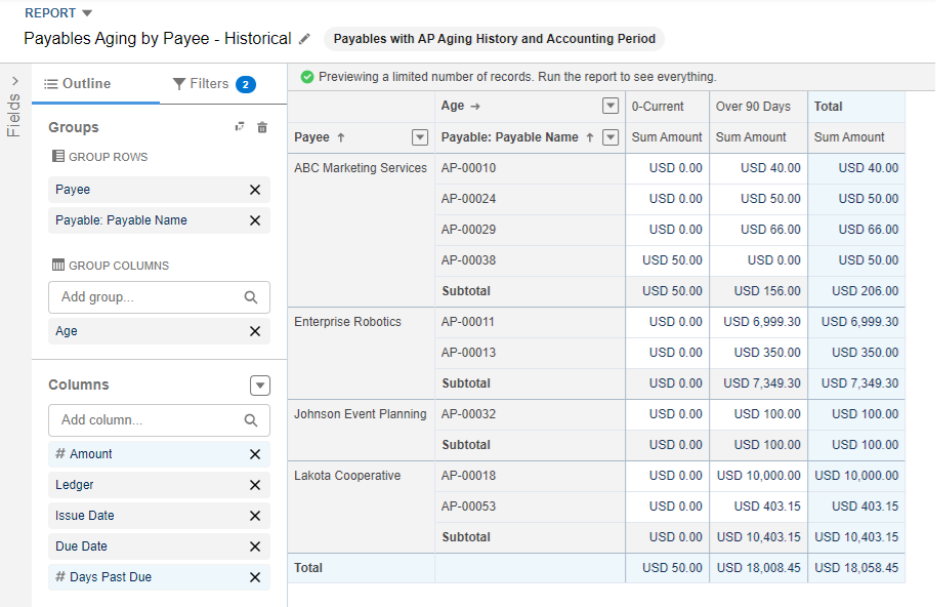This screenshot has width=936, height=607.
Task: Edit report name with the pencil icon
Action: pyautogui.click(x=304, y=39)
